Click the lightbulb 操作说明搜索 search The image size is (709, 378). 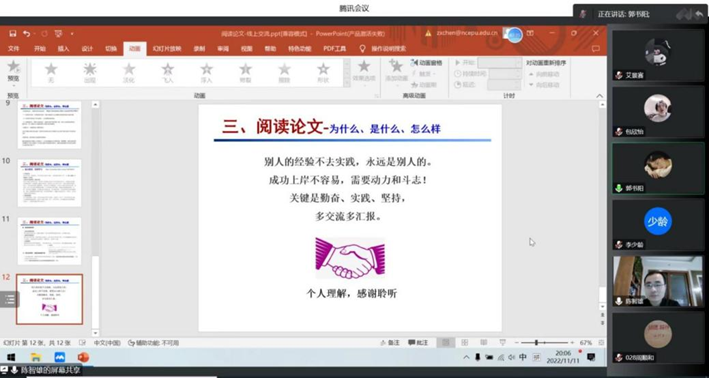(383, 48)
